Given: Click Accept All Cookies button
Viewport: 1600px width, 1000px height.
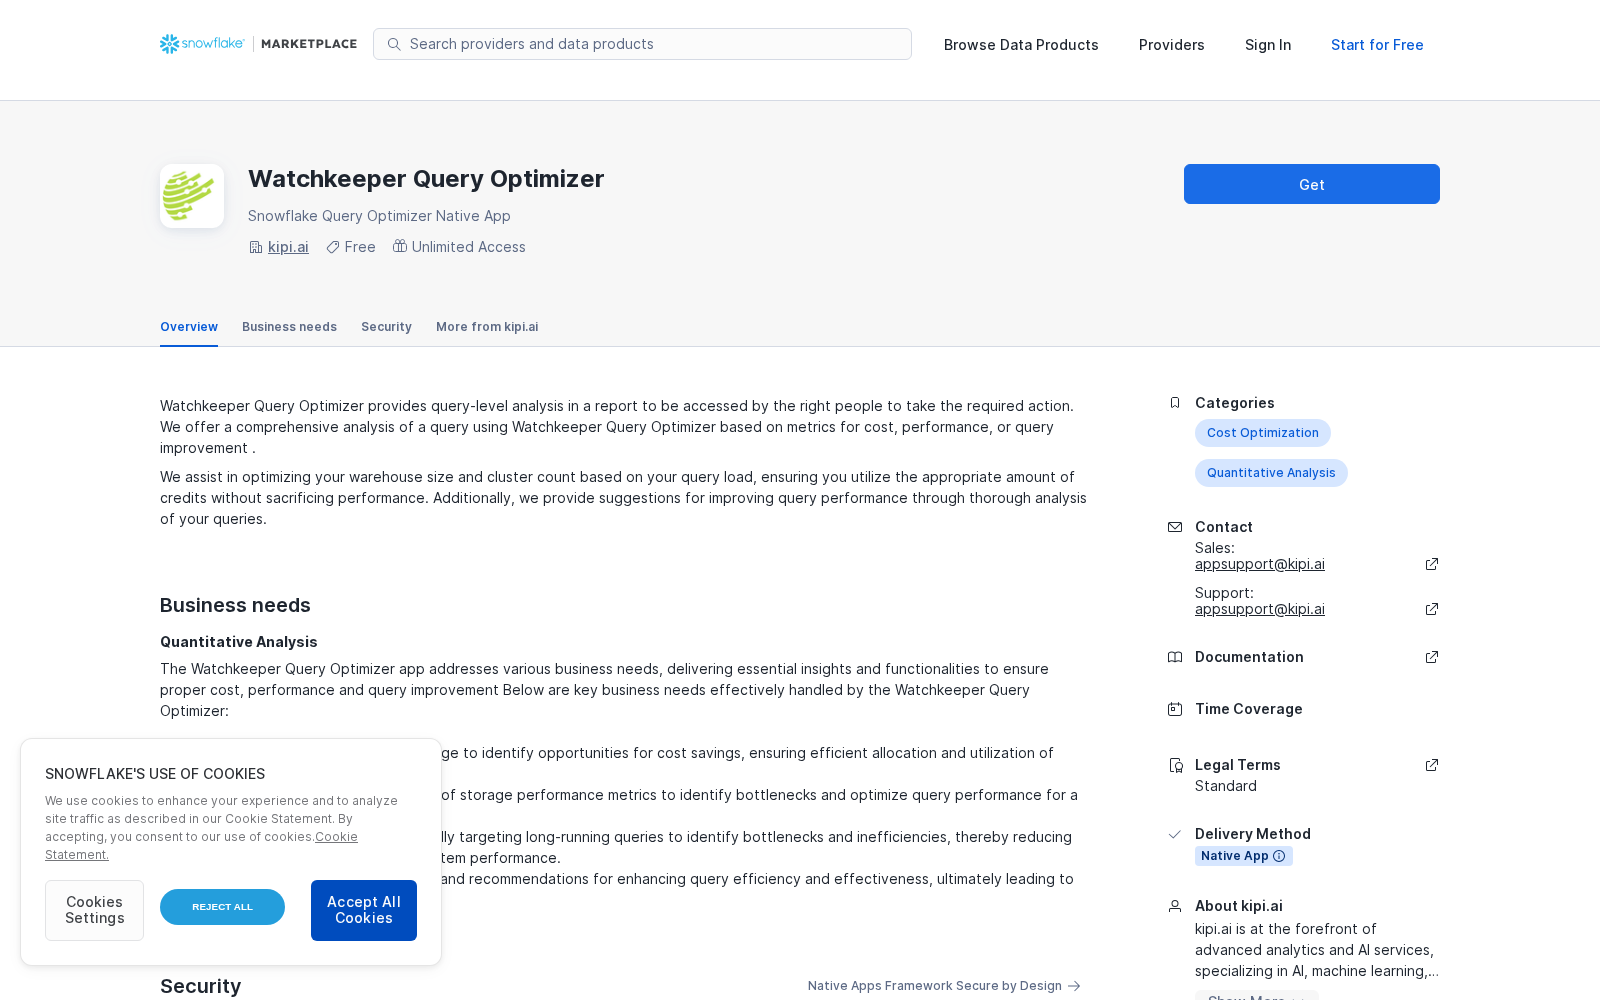Looking at the screenshot, I should coord(364,910).
